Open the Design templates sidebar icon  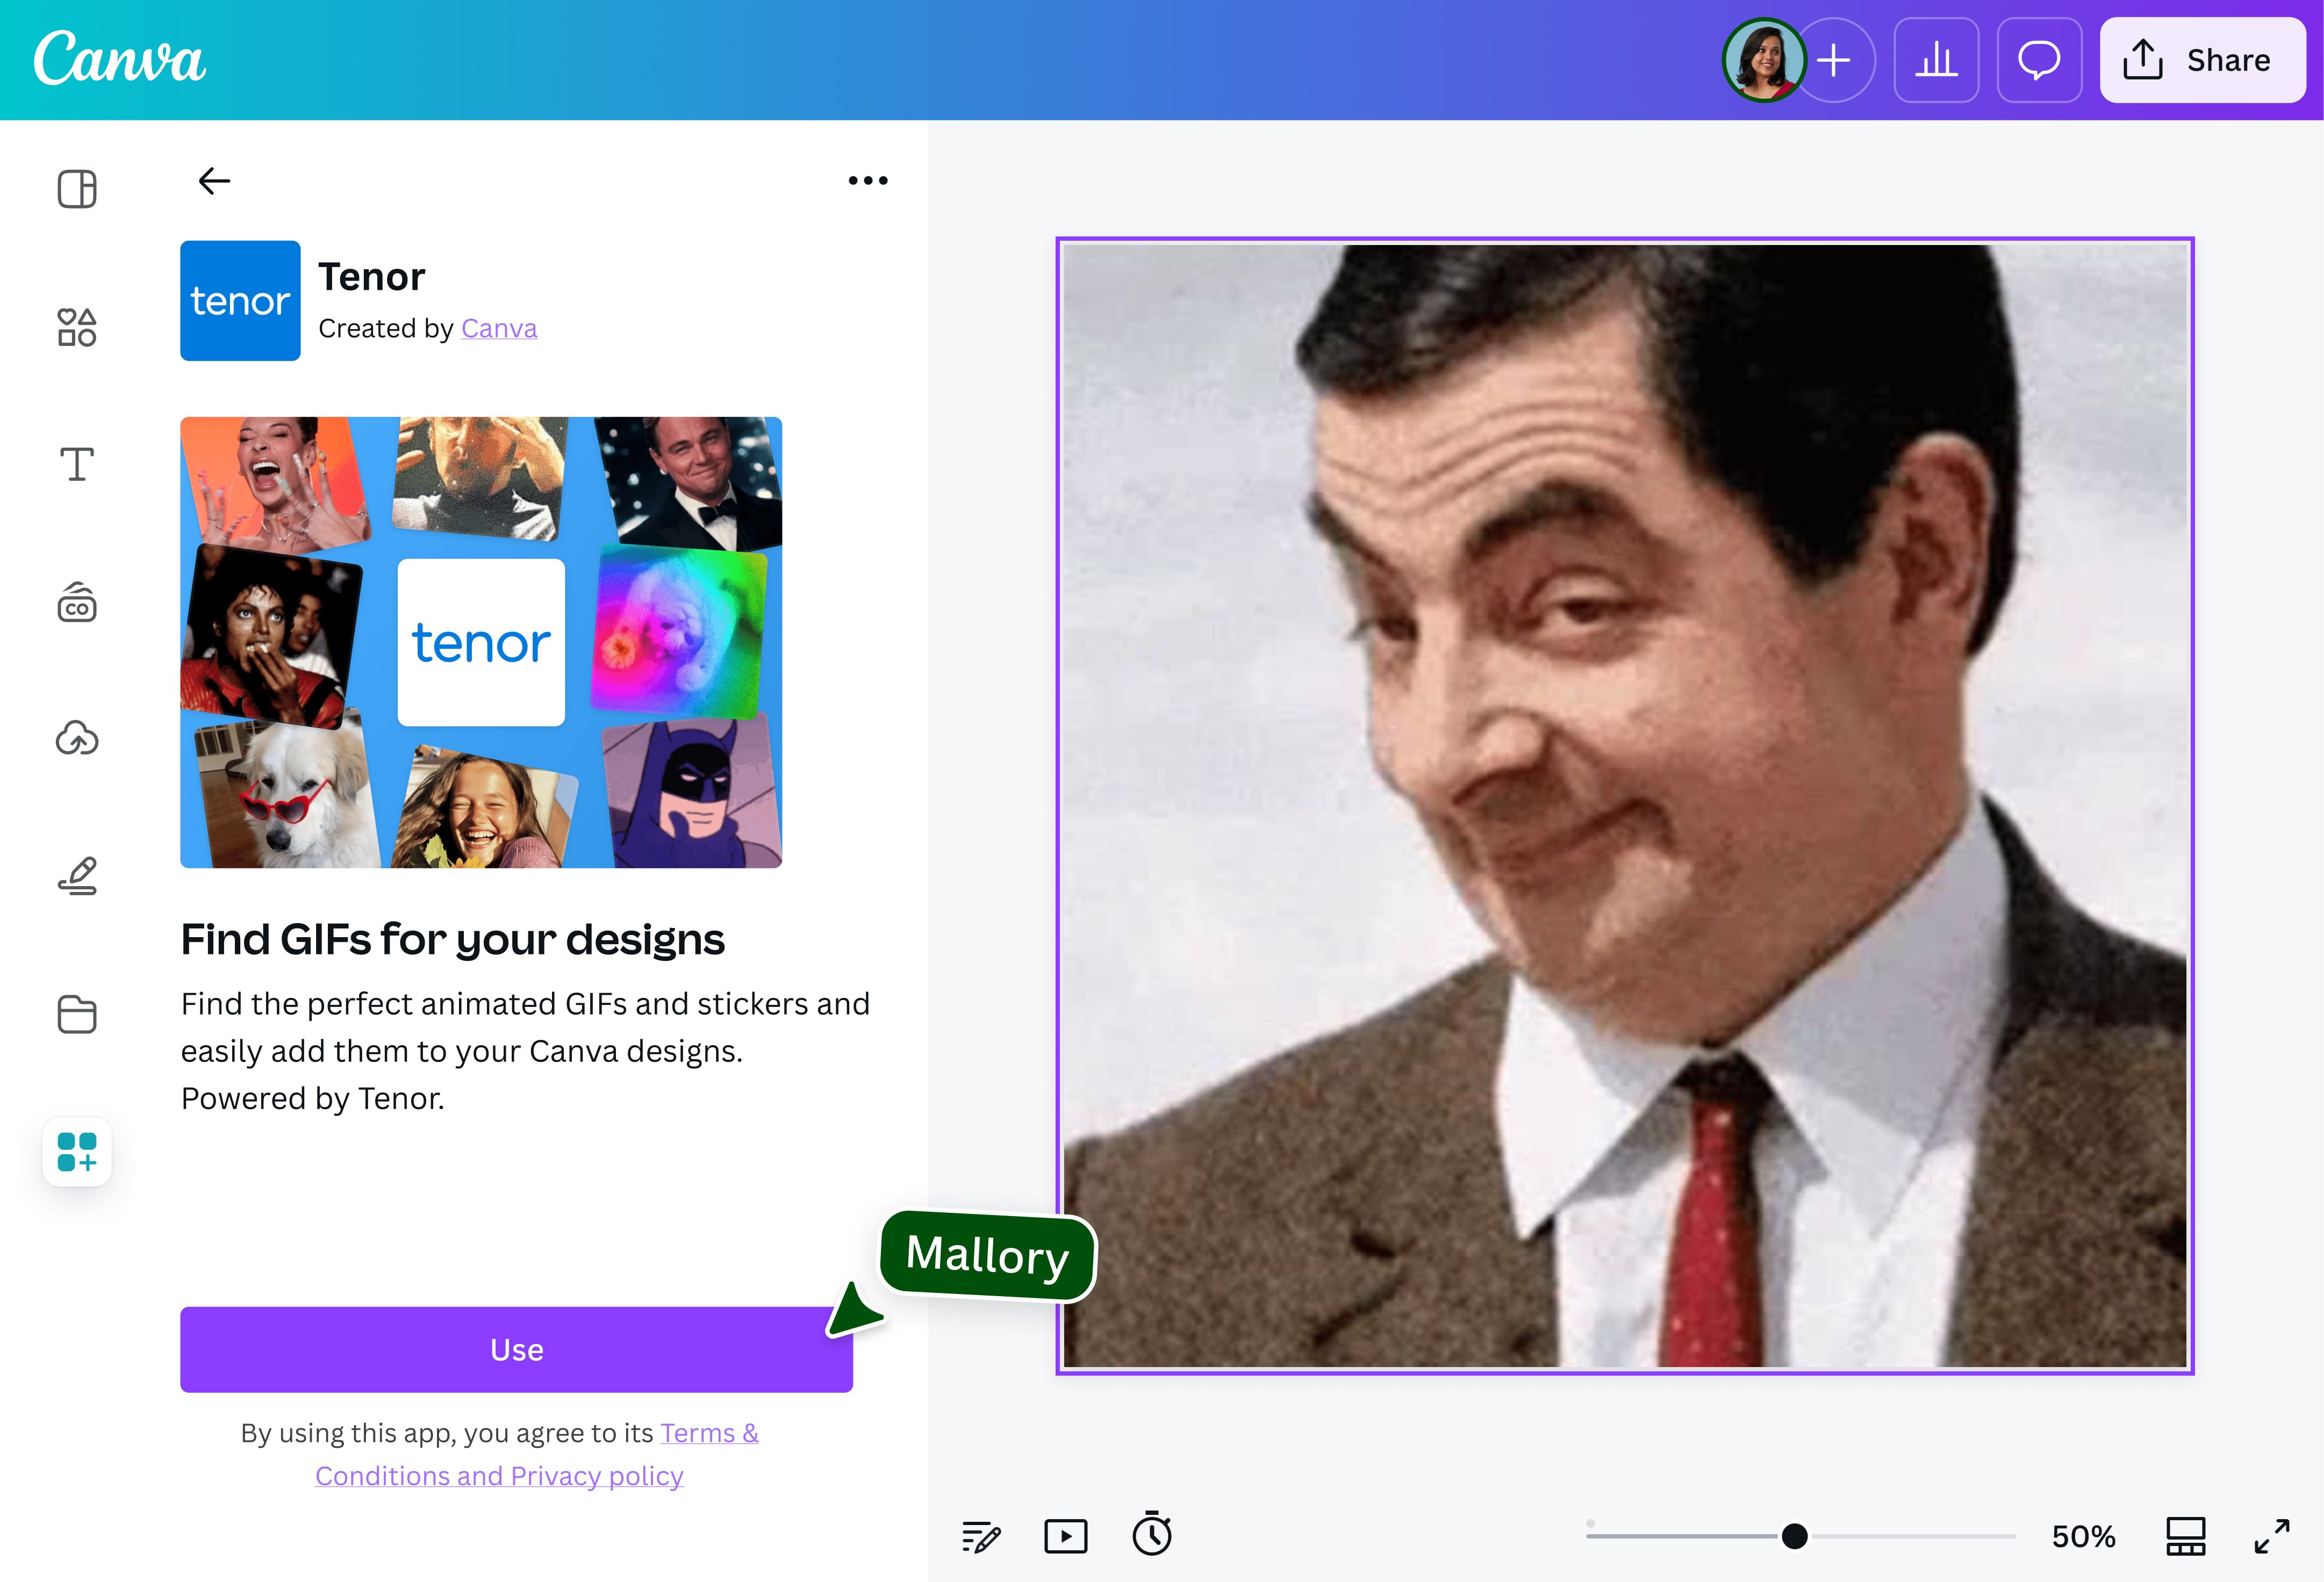coord(77,189)
